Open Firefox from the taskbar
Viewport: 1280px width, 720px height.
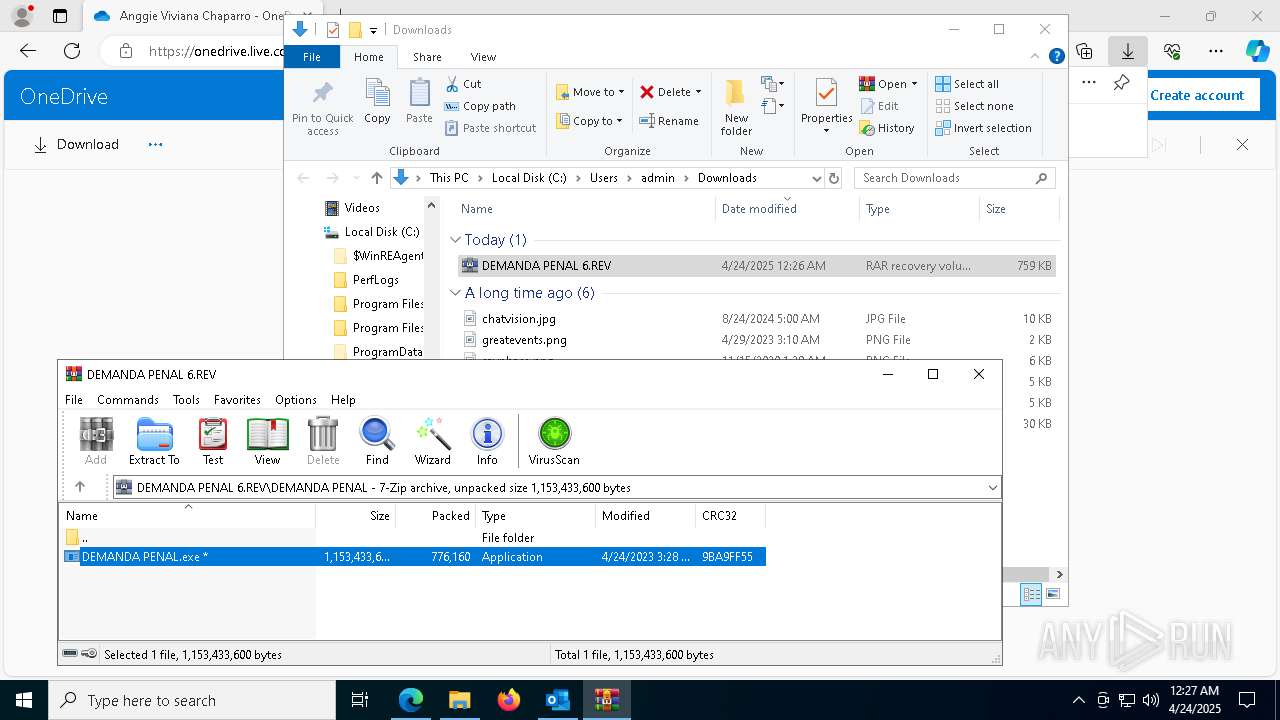[x=508, y=700]
